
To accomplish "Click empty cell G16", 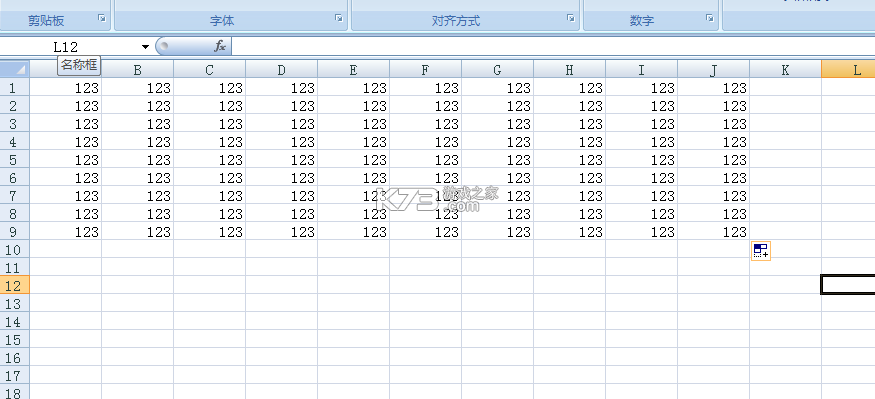I will (x=497, y=358).
